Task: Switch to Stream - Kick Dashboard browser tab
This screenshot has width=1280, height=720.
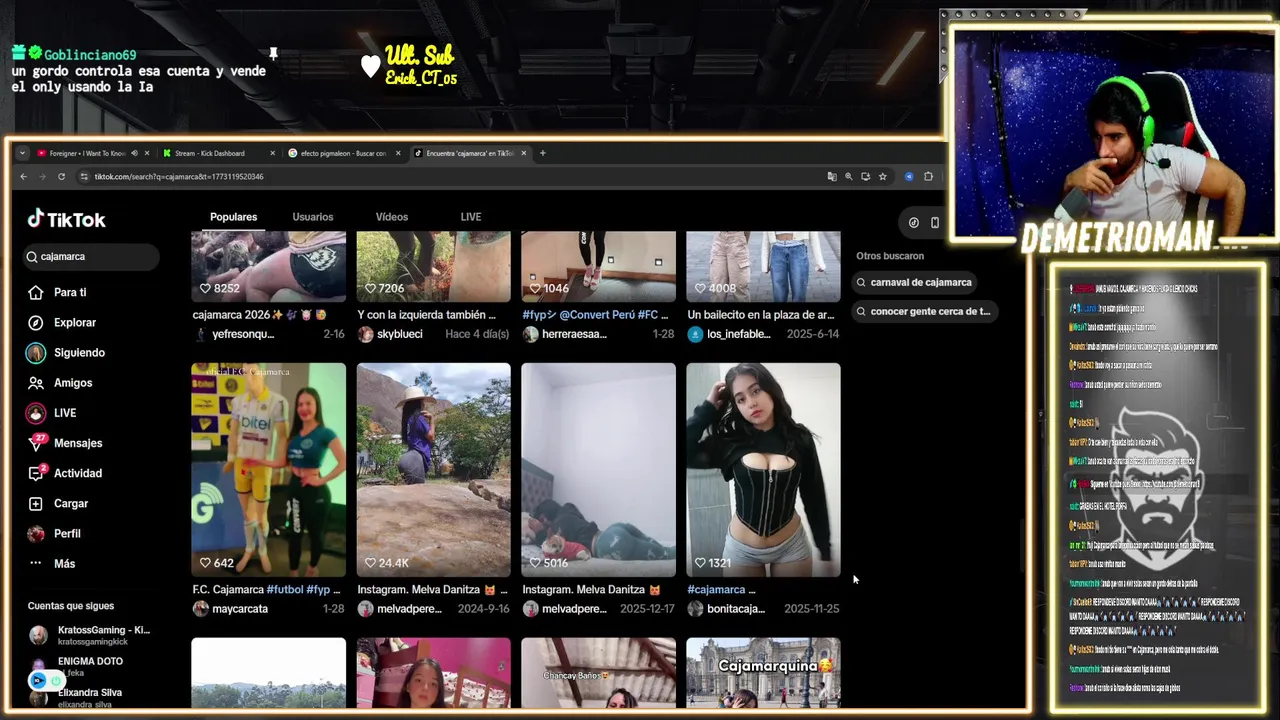Action: pyautogui.click(x=218, y=153)
